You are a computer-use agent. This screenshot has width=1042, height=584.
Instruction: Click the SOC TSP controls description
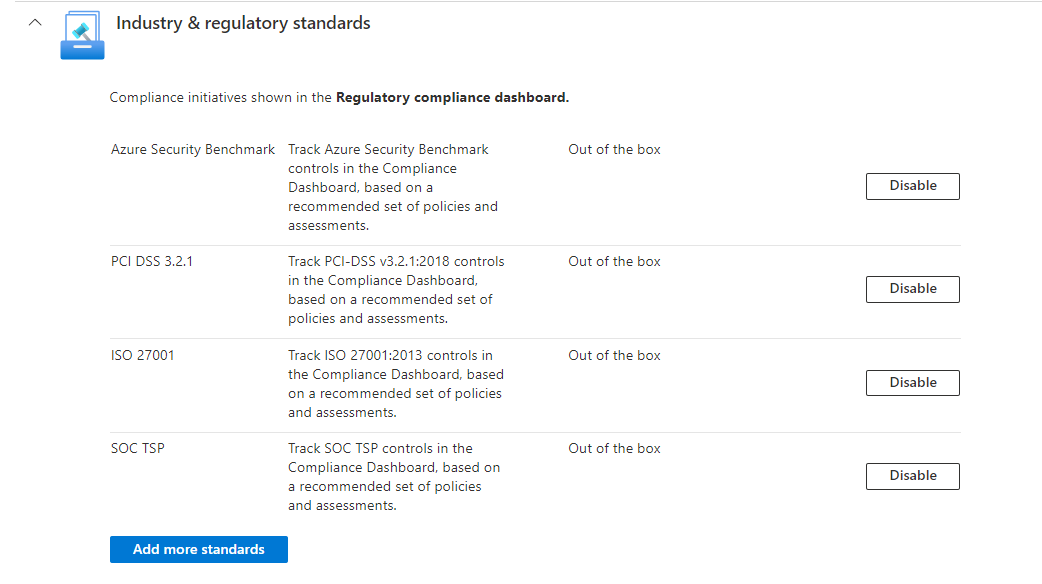394,477
